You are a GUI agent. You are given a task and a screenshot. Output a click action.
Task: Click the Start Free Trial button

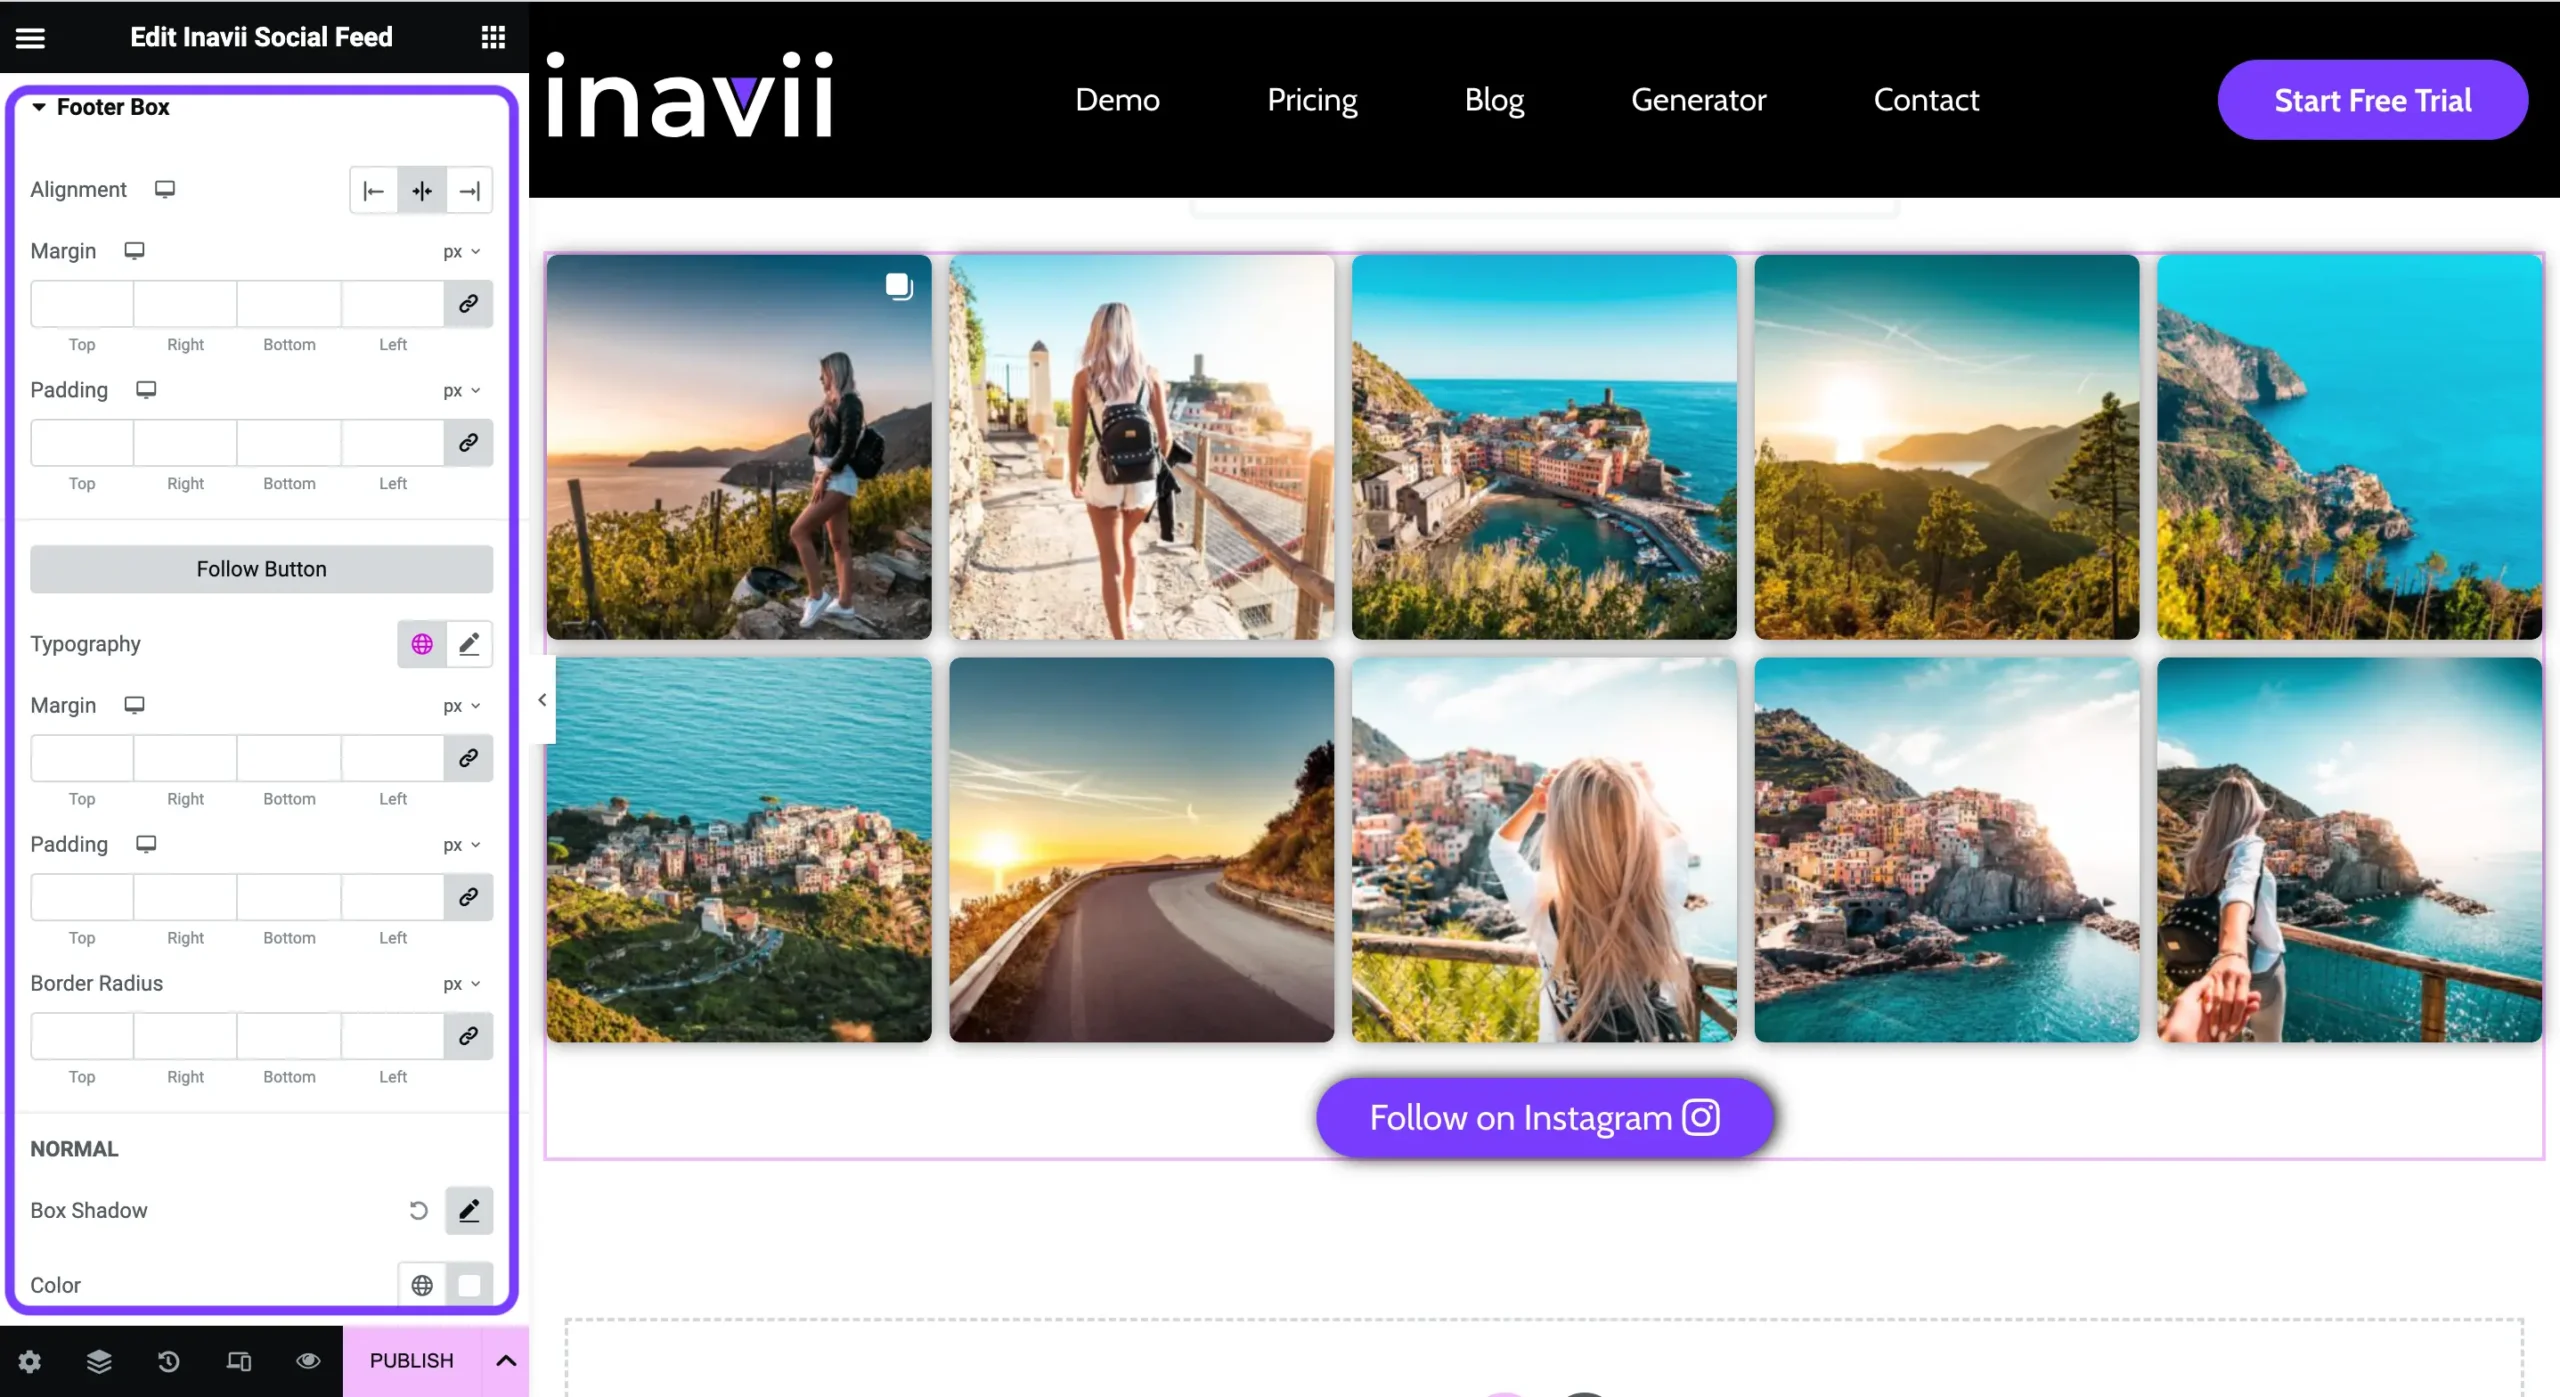pos(2372,100)
